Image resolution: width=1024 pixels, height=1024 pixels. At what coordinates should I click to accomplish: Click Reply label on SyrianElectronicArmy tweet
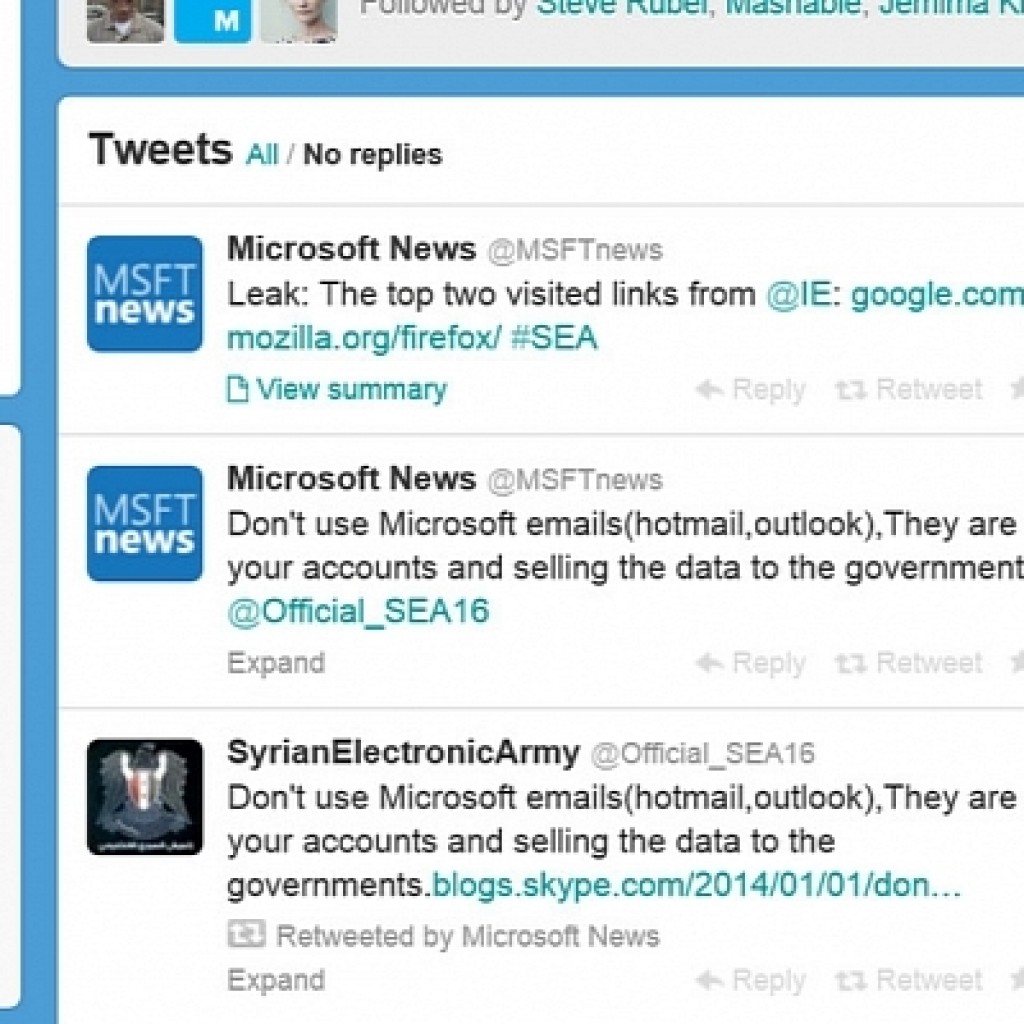[769, 981]
